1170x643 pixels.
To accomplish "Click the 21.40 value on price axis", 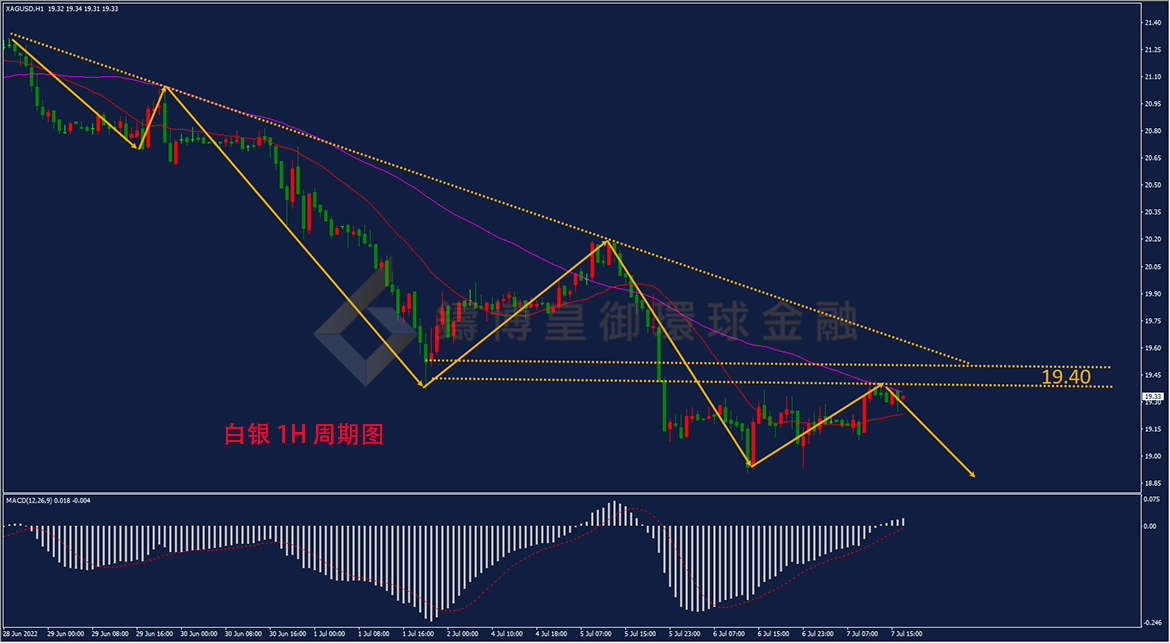I will coord(1152,23).
